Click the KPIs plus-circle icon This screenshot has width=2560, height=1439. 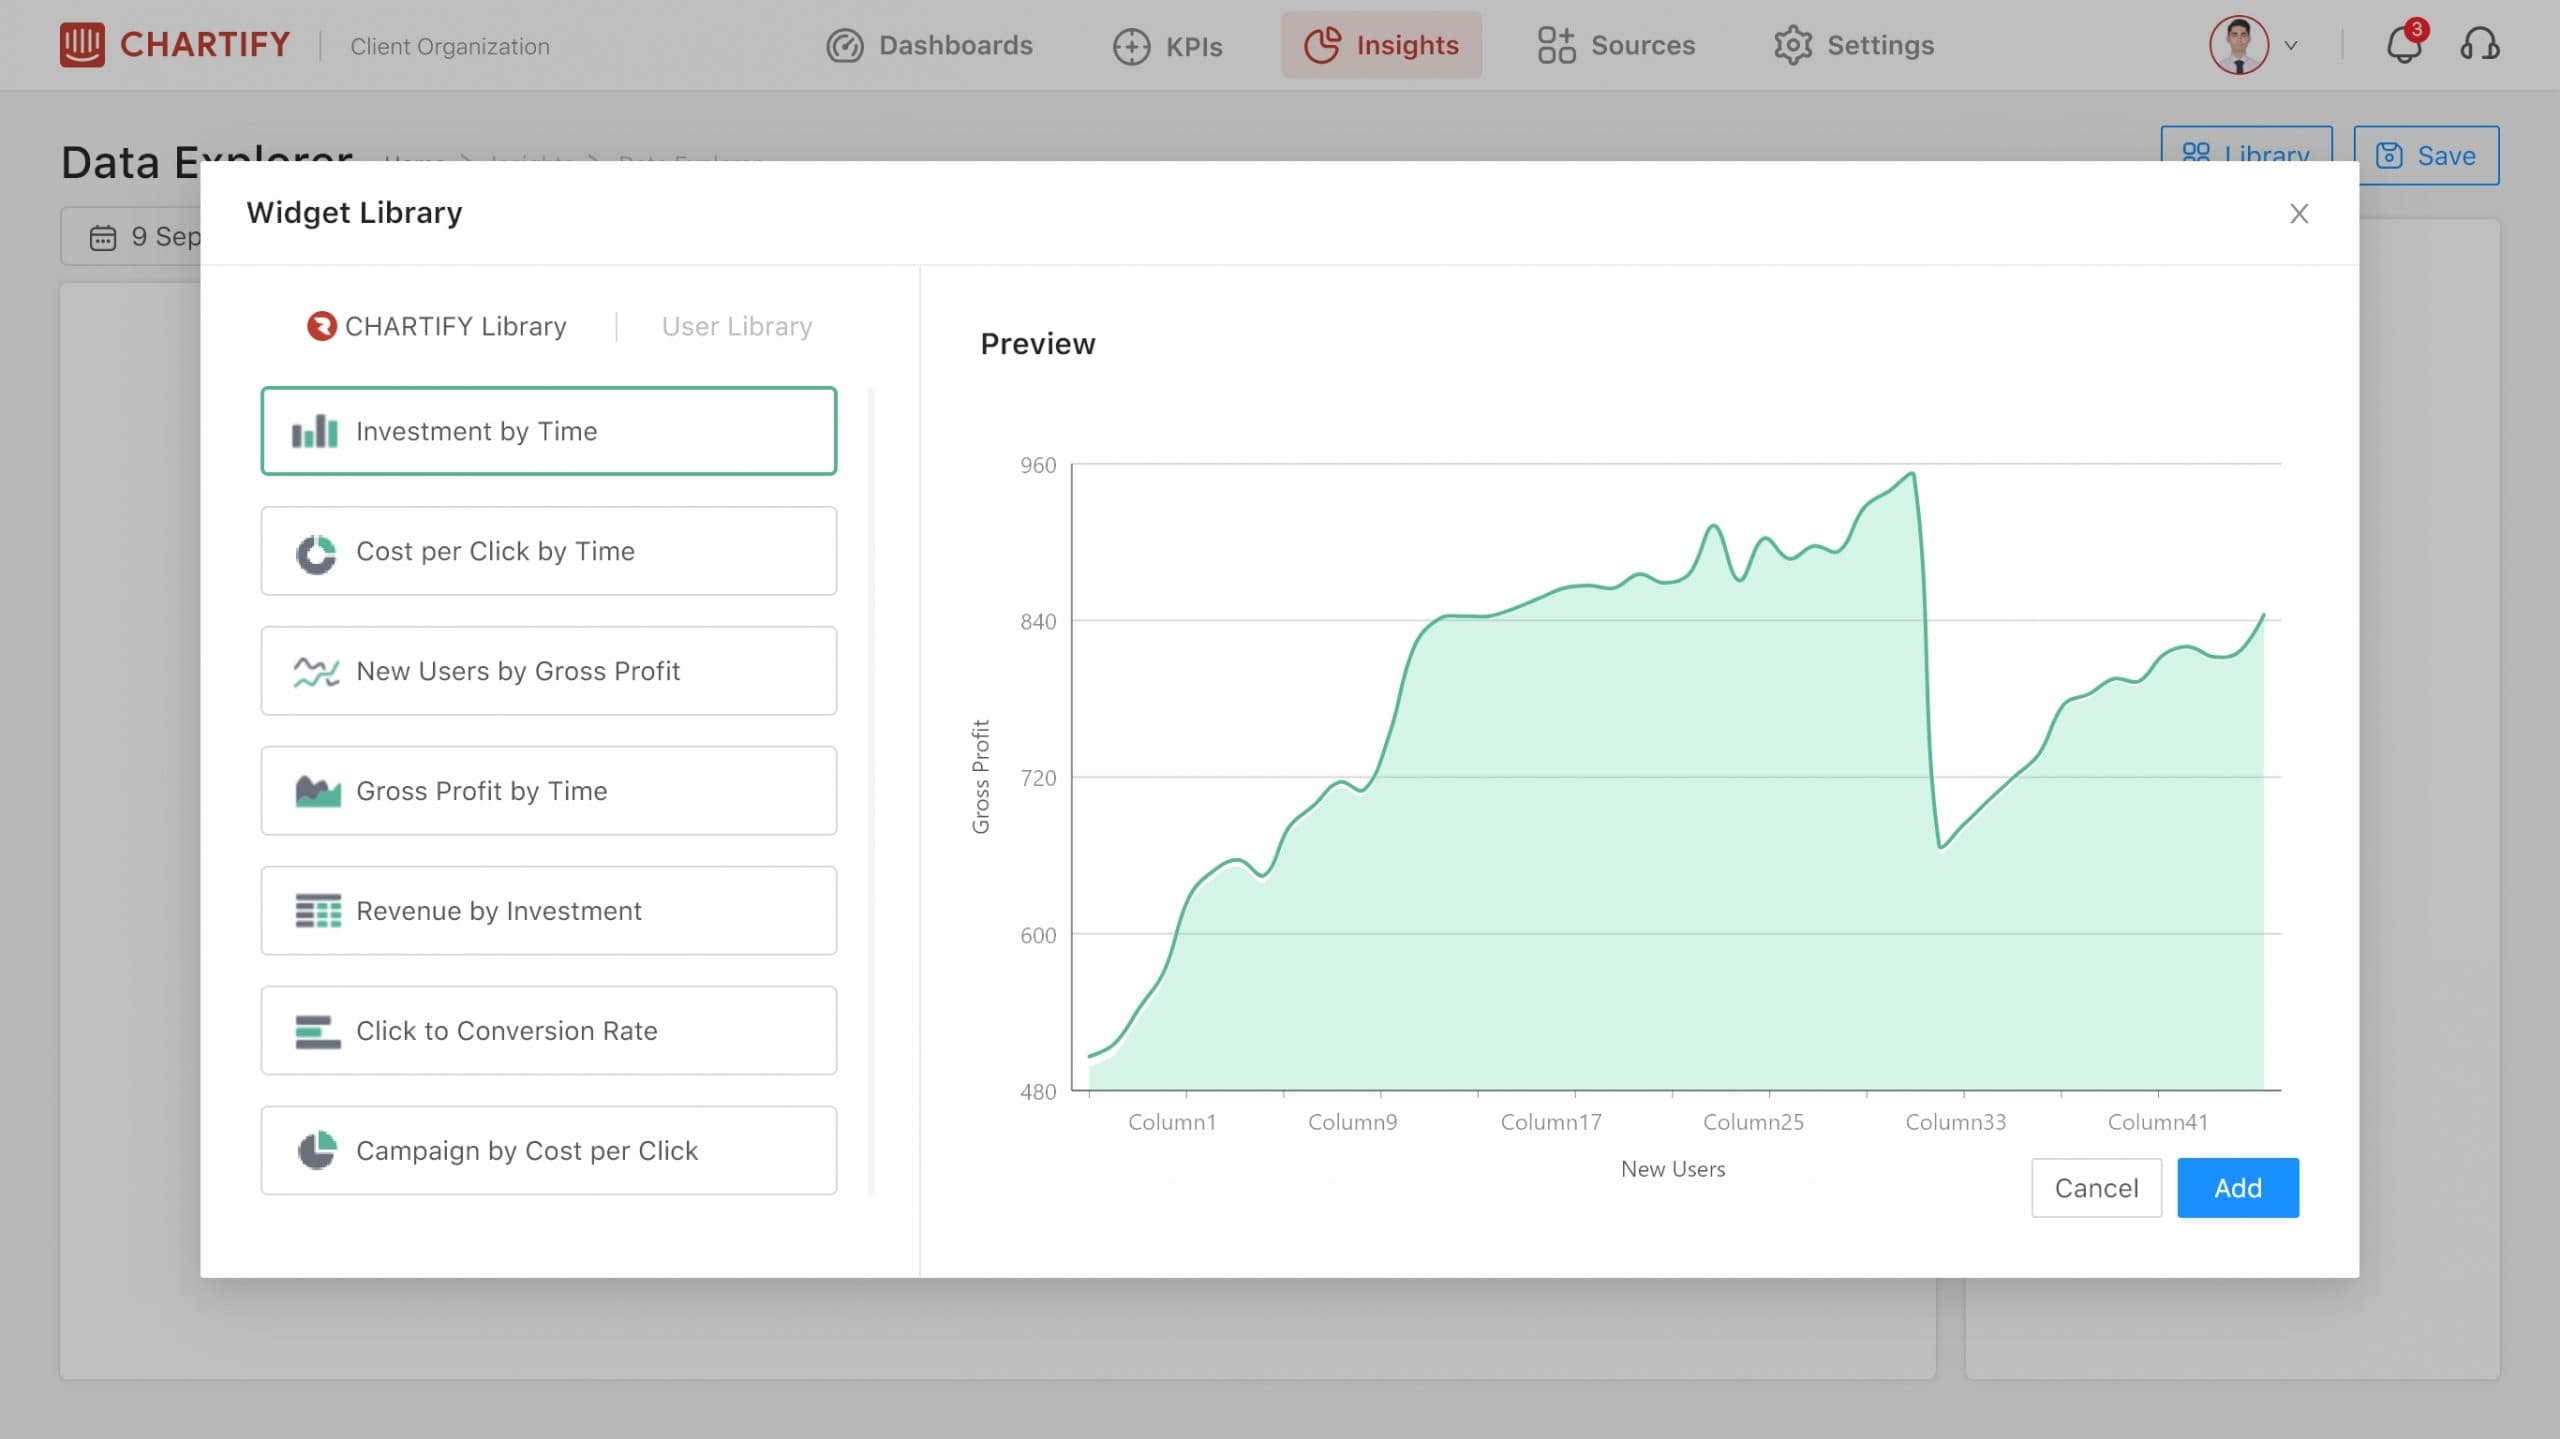tap(1131, 47)
